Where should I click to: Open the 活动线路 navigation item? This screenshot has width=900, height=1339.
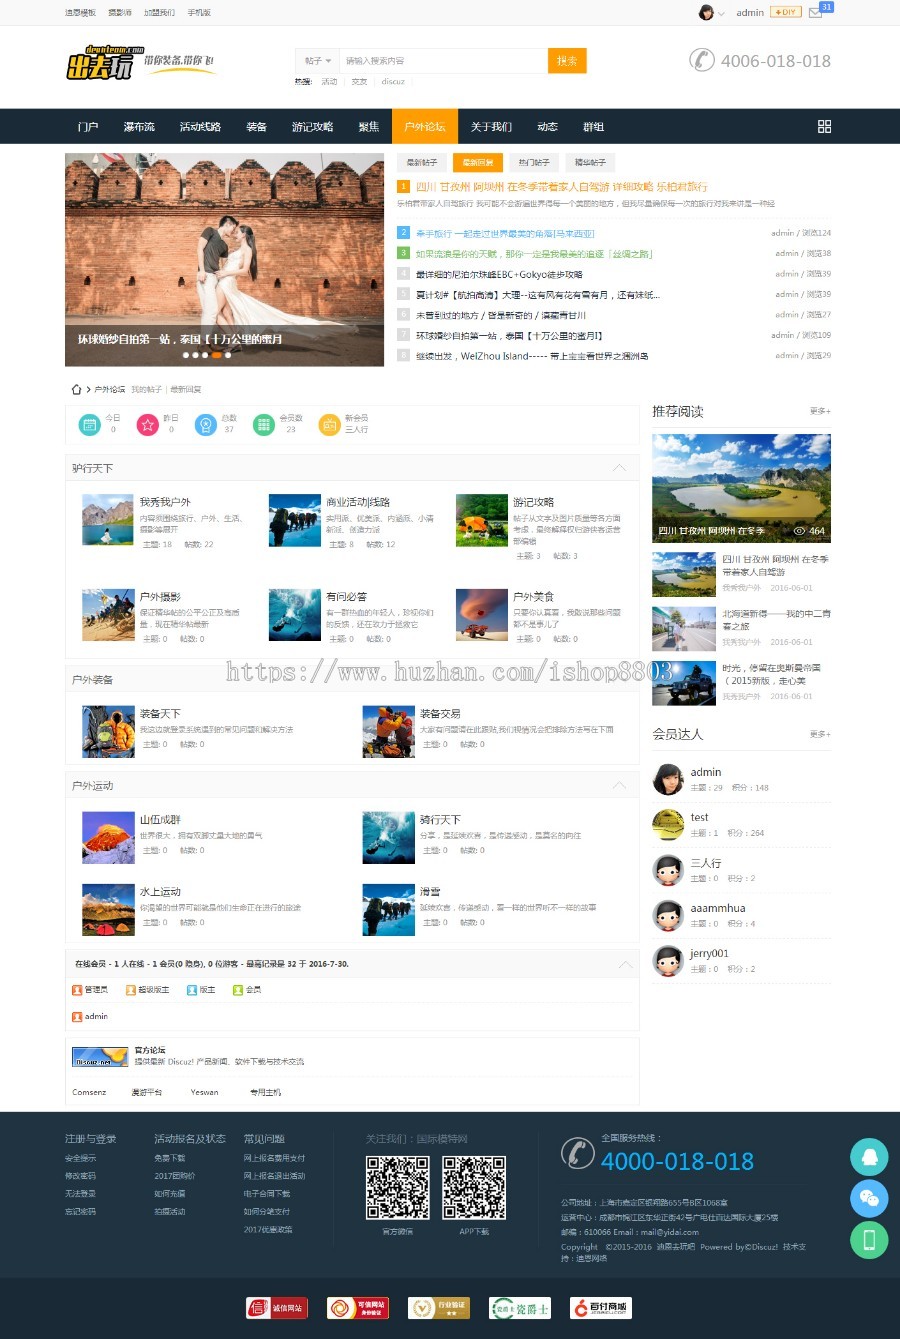tap(200, 127)
